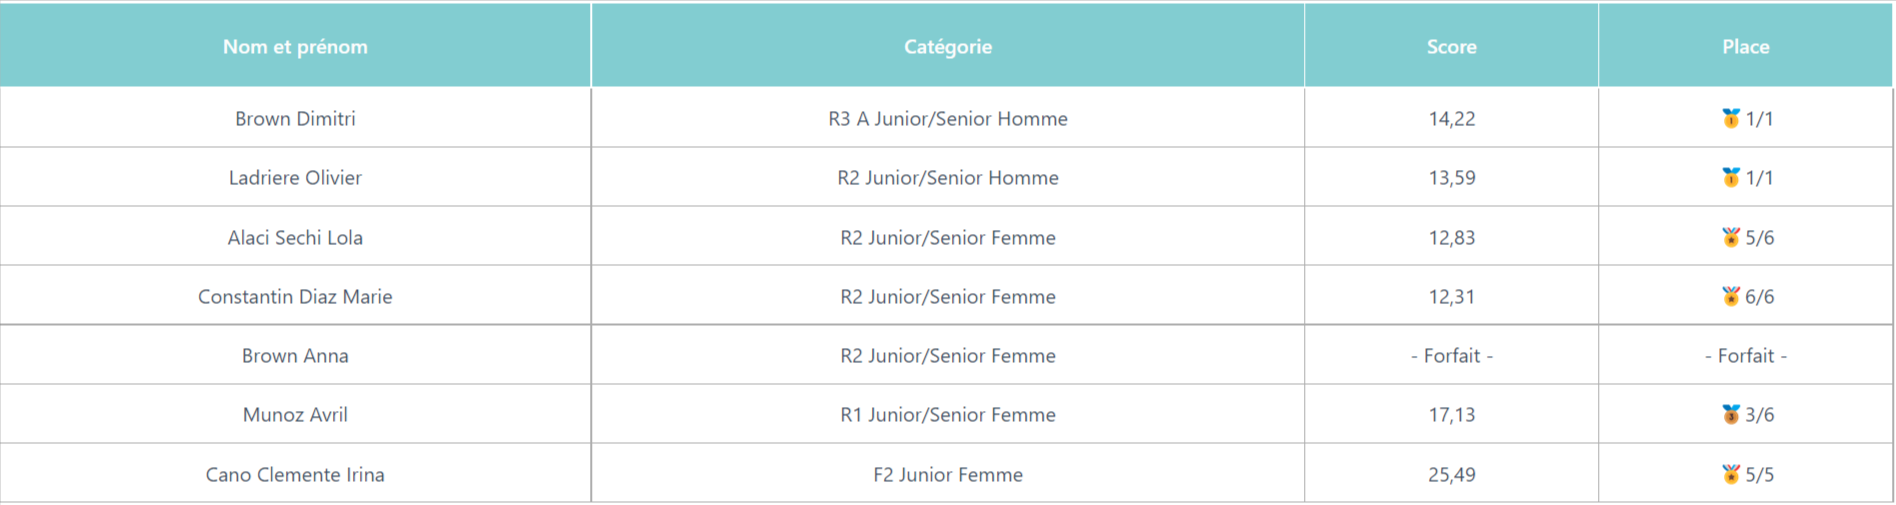This screenshot has height=505, width=1896.
Task: Click the gold medal icon for Brown Dimitri
Action: pos(1730,118)
